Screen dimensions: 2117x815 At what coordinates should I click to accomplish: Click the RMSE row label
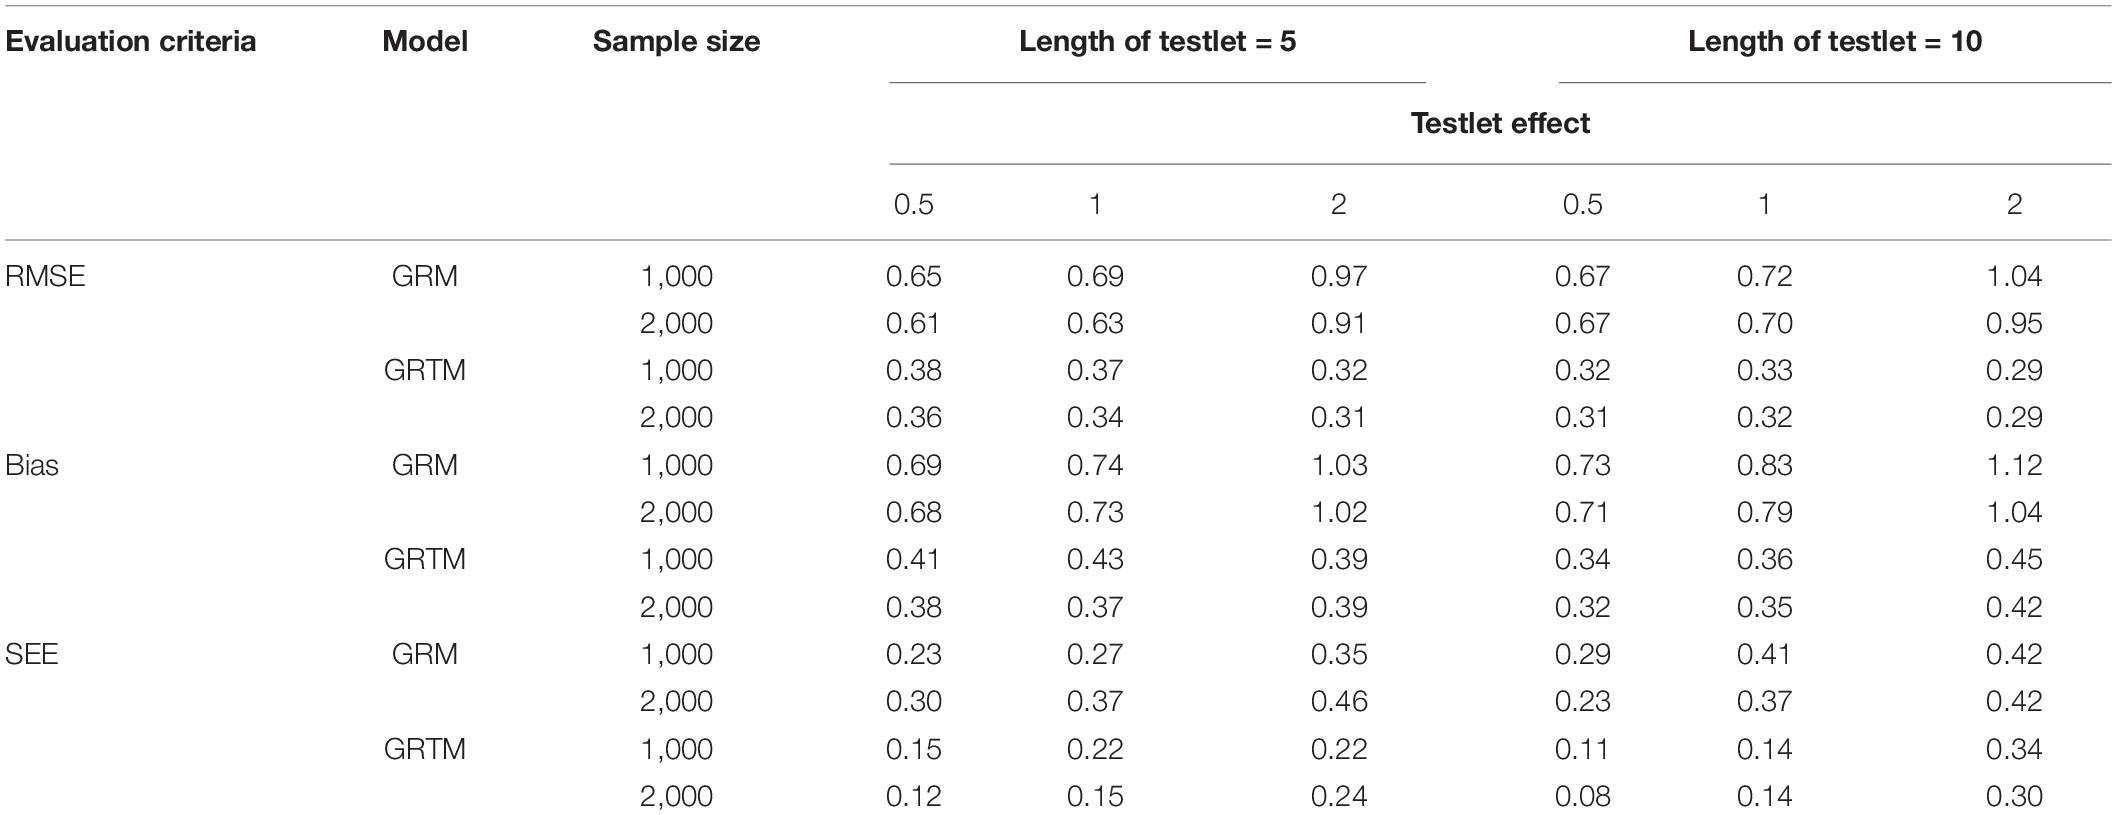coord(45,276)
